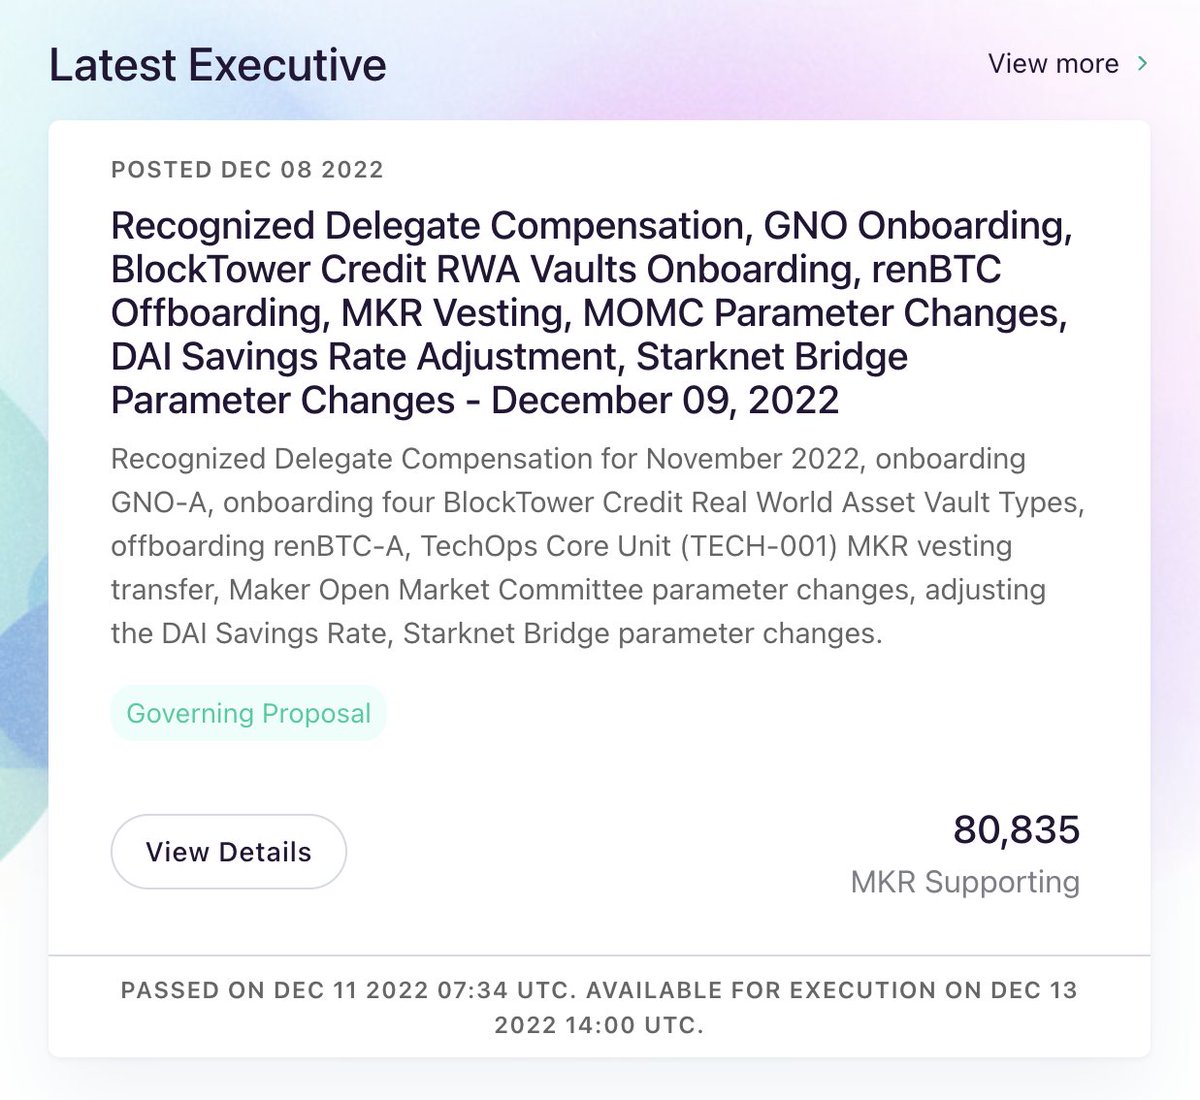Screen dimensions: 1200x1100
Task: Click description line about Starknet Bridge parameter changes
Action: [497, 634]
